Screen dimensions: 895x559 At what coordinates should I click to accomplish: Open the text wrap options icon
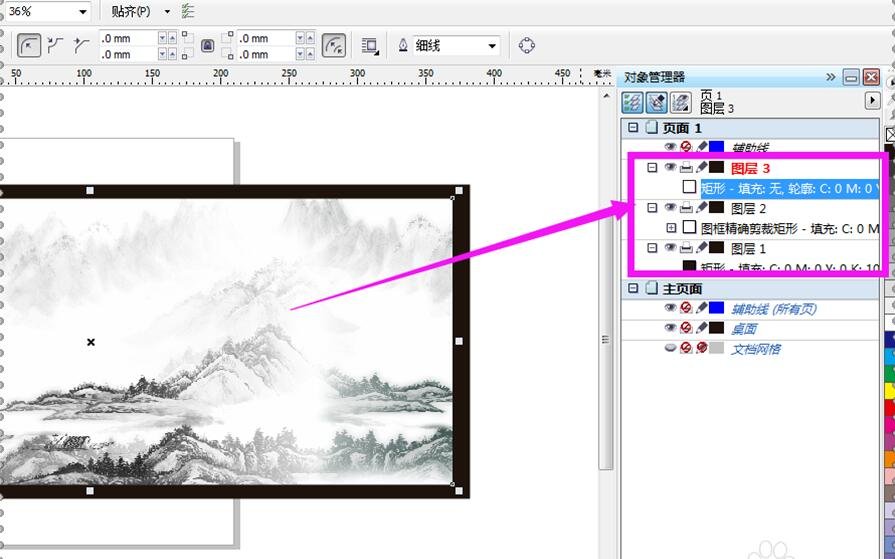(x=370, y=46)
